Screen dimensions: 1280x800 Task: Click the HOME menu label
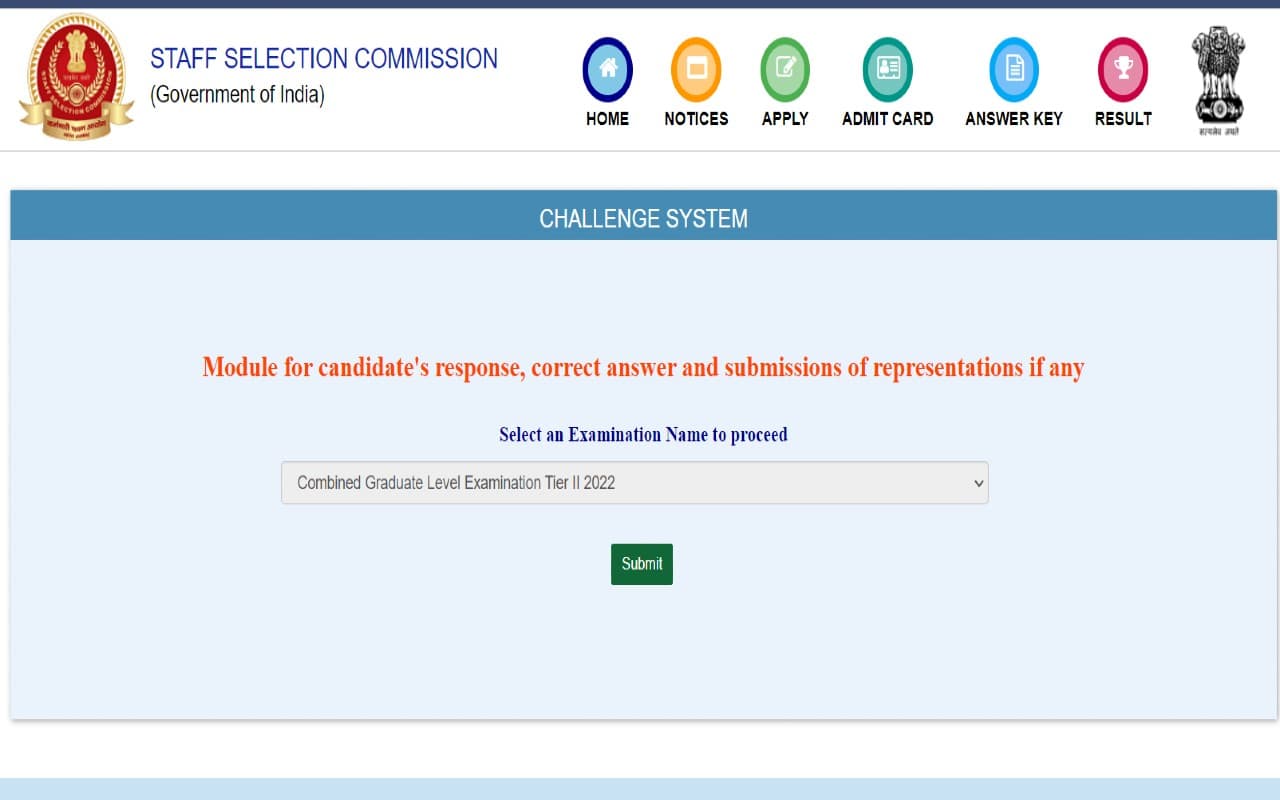(x=607, y=118)
